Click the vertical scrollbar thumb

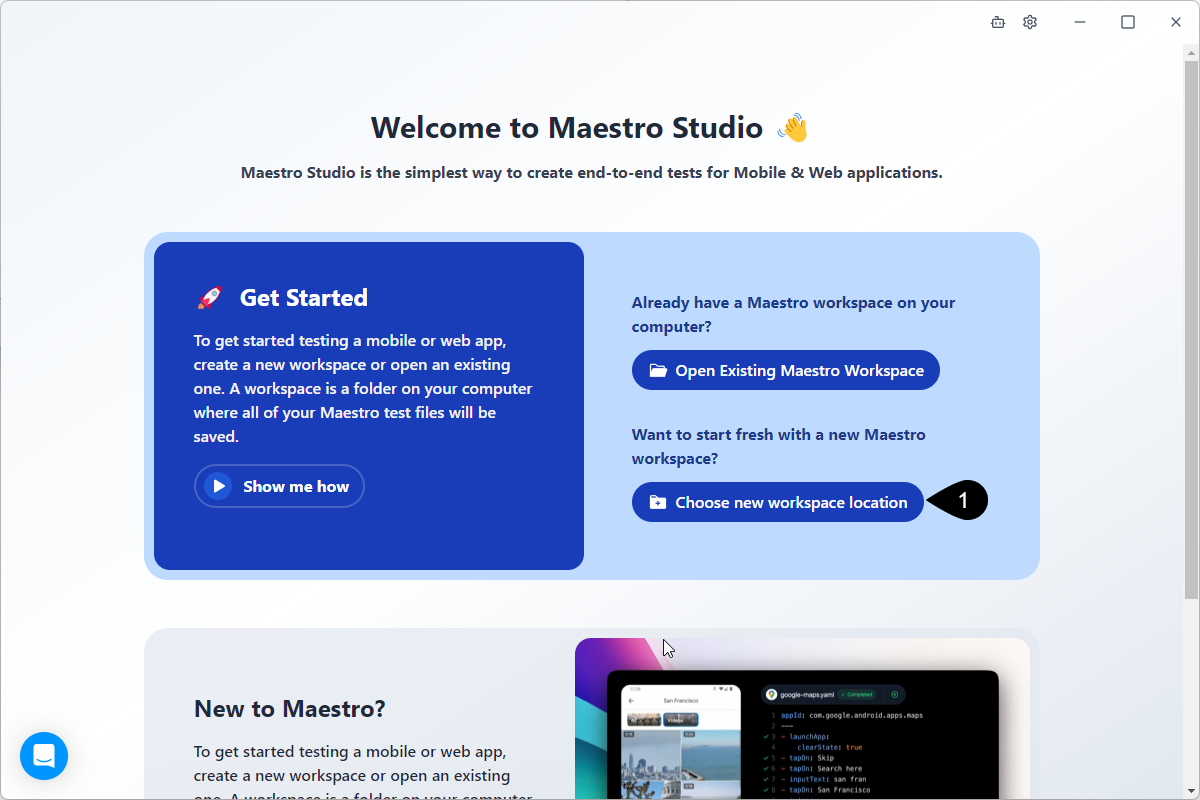1190,330
